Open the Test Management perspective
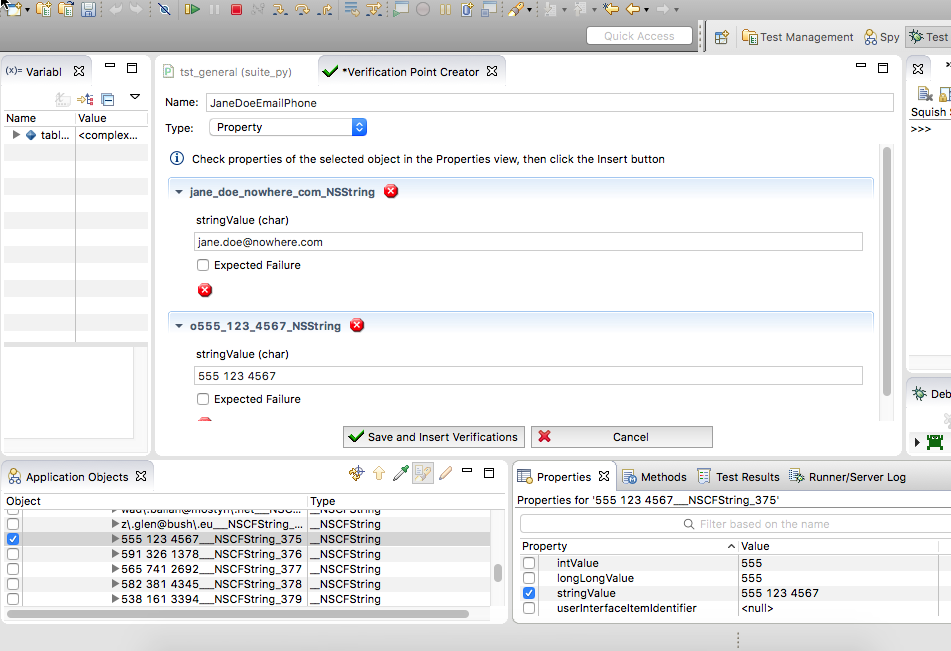The width and height of the screenshot is (951, 651). 797,37
